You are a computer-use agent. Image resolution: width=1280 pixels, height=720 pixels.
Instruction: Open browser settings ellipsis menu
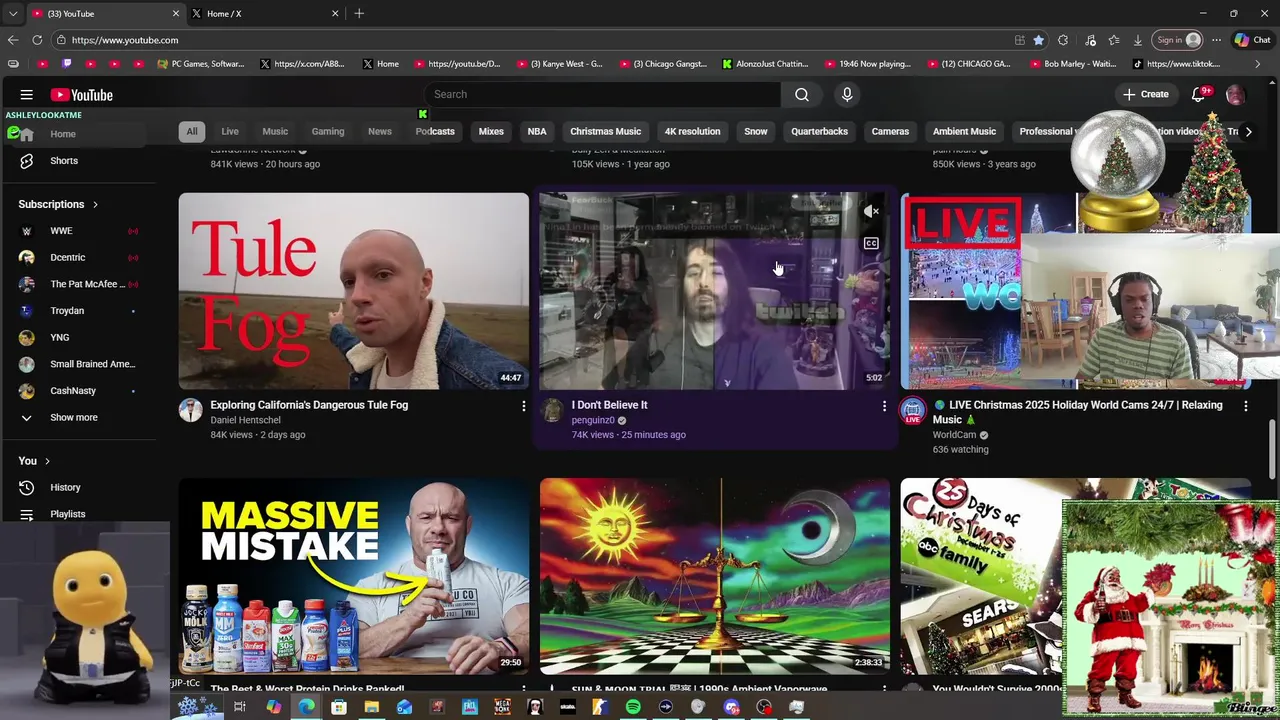coord(1216,40)
